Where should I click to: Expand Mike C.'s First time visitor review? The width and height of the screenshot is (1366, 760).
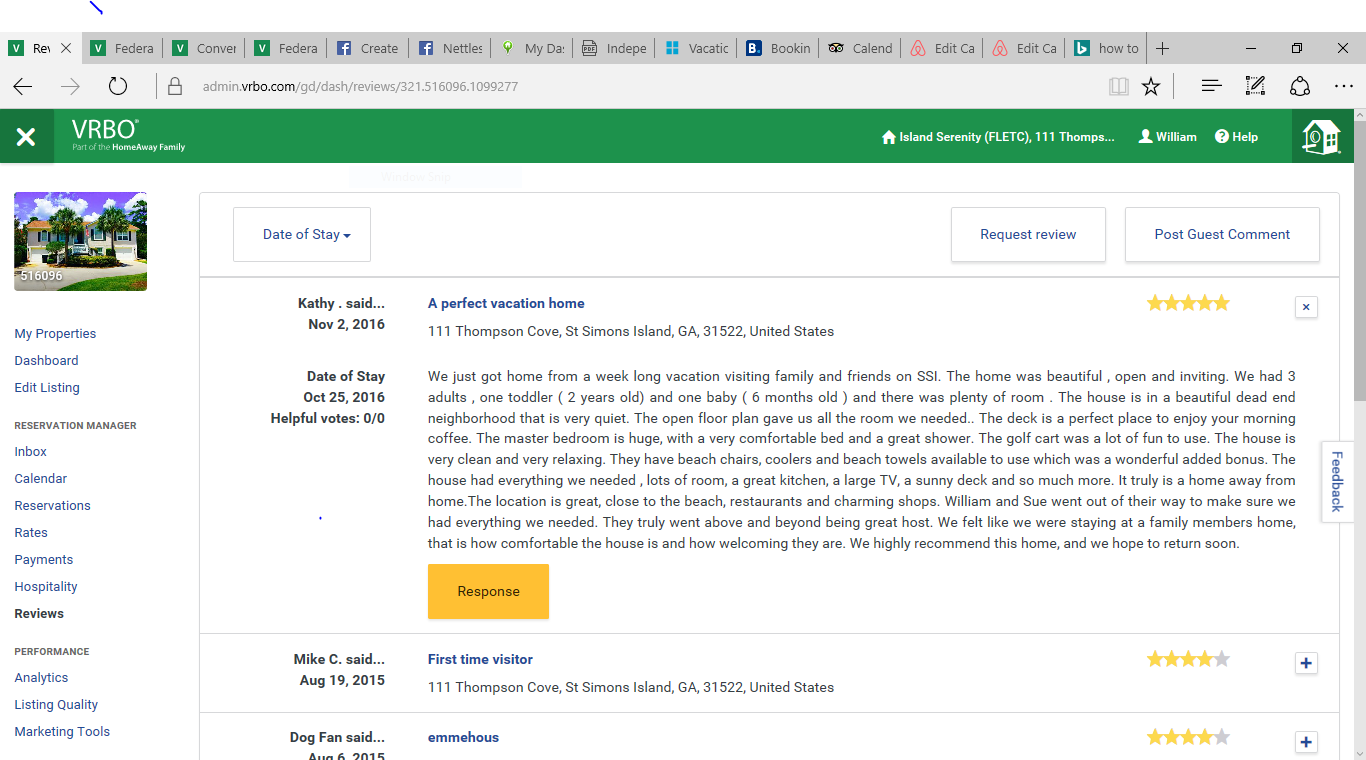coord(1305,663)
